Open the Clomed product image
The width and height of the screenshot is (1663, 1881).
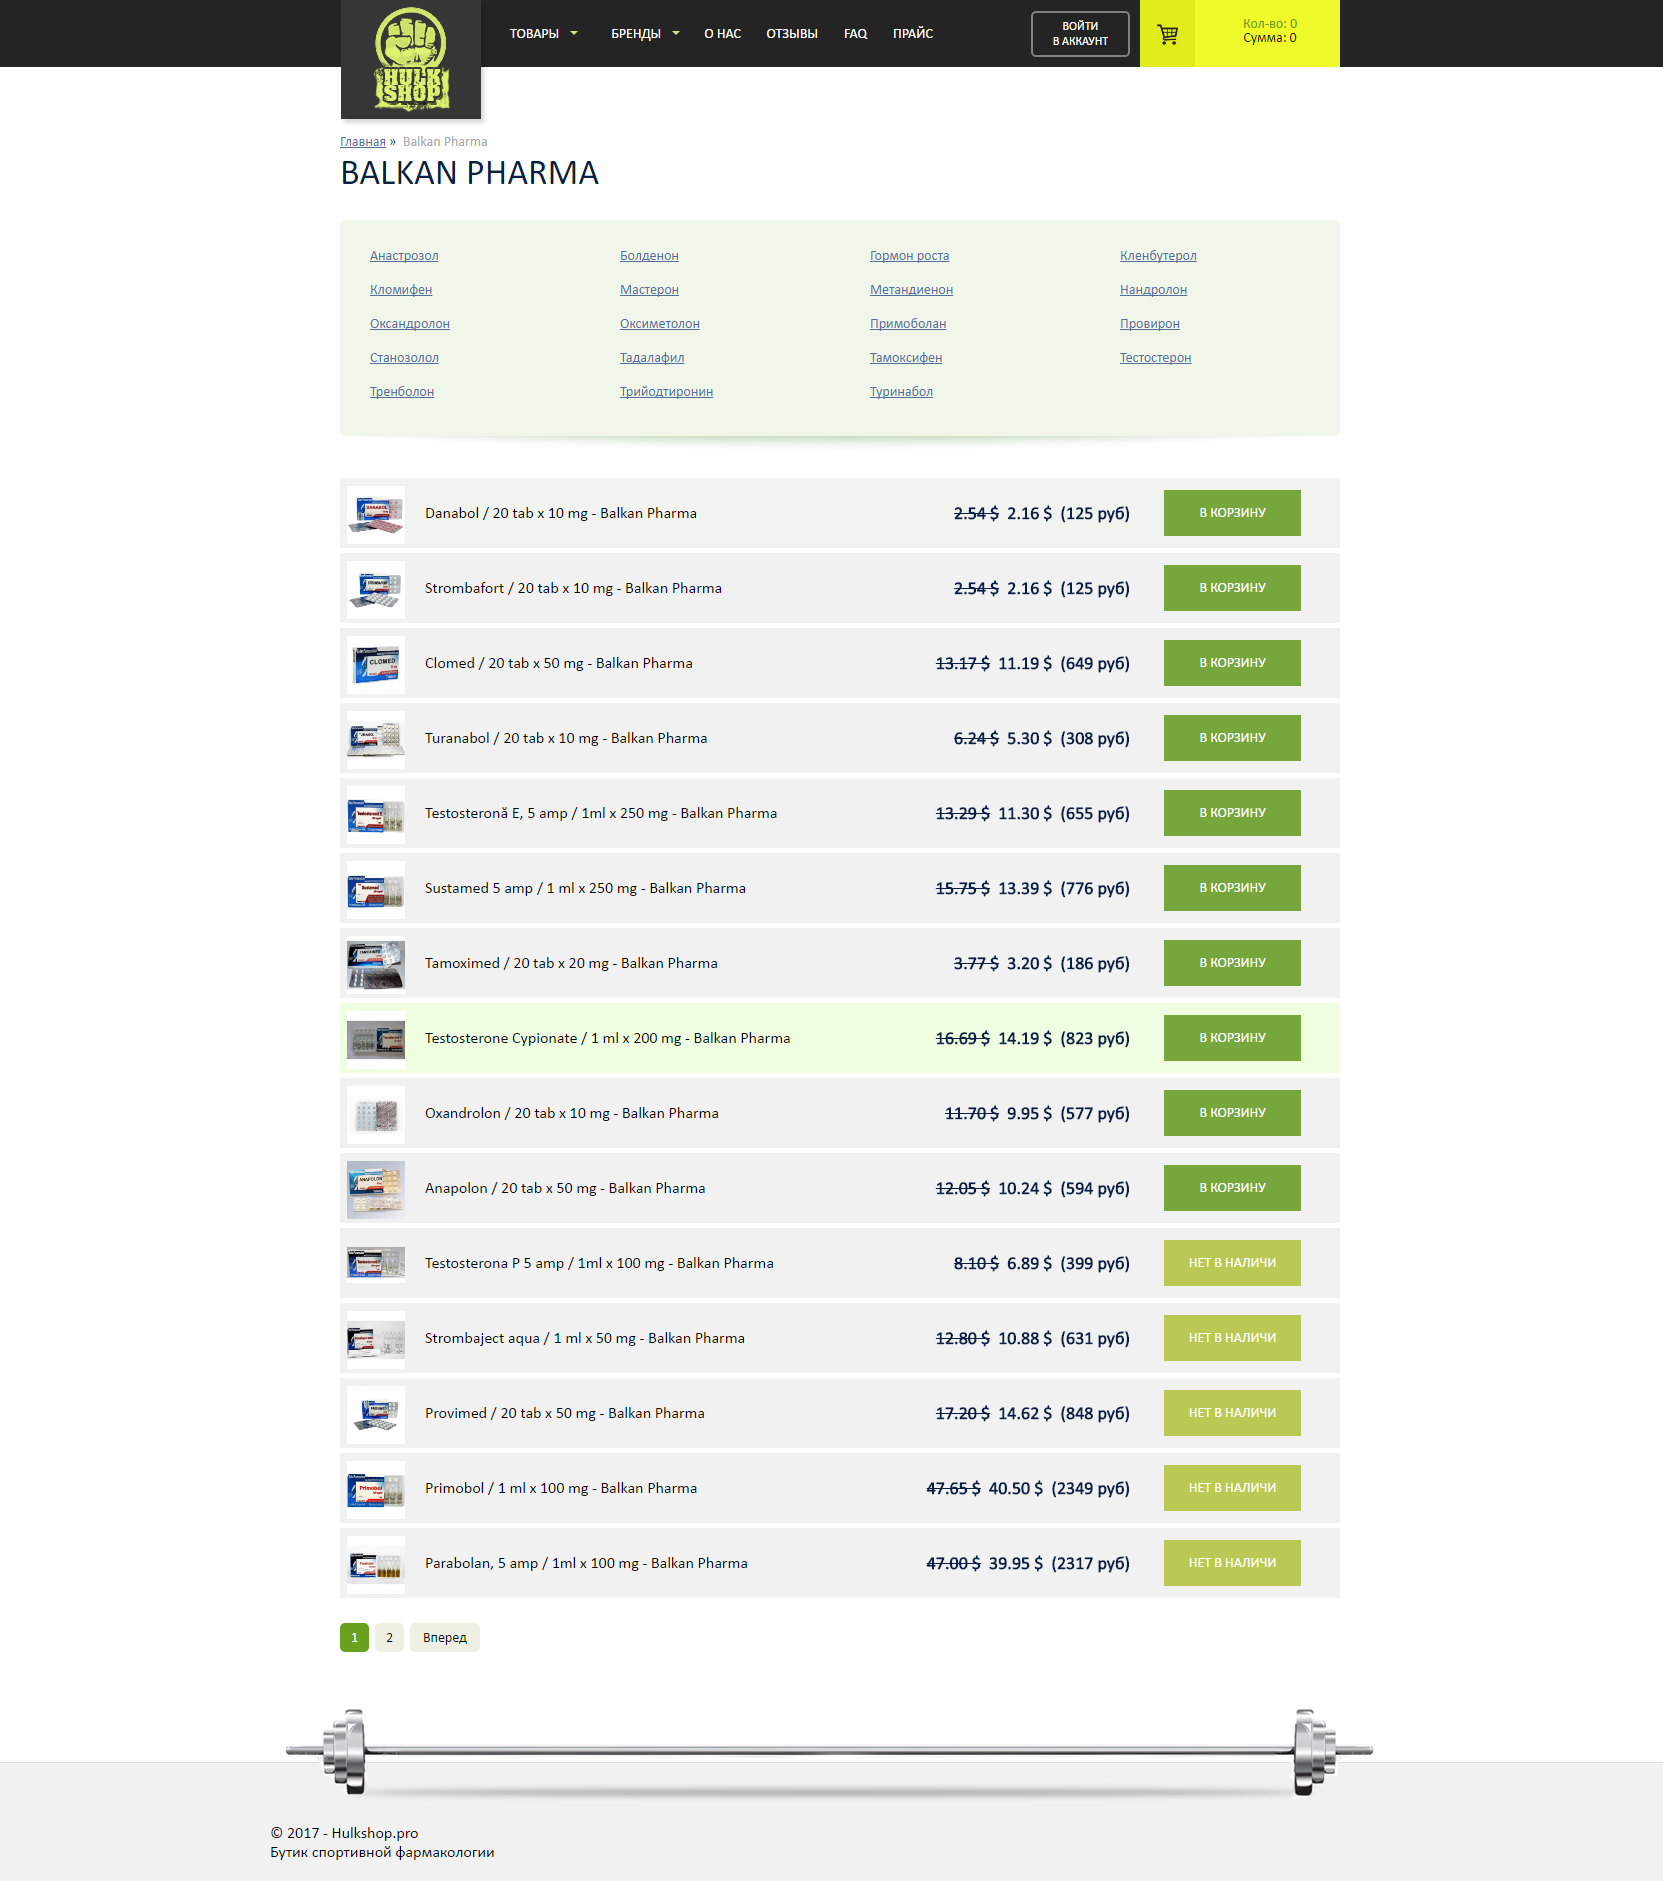coord(376,664)
